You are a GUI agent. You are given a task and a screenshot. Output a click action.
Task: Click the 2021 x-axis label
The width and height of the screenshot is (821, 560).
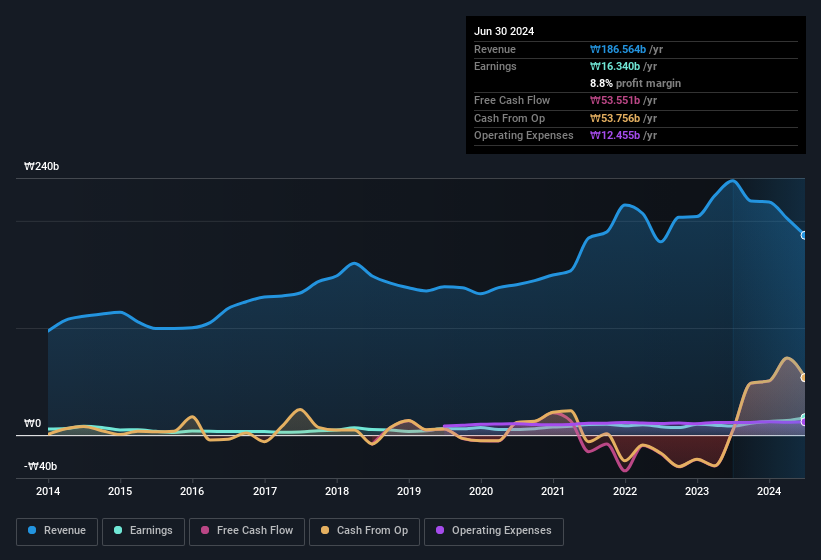pos(553,491)
